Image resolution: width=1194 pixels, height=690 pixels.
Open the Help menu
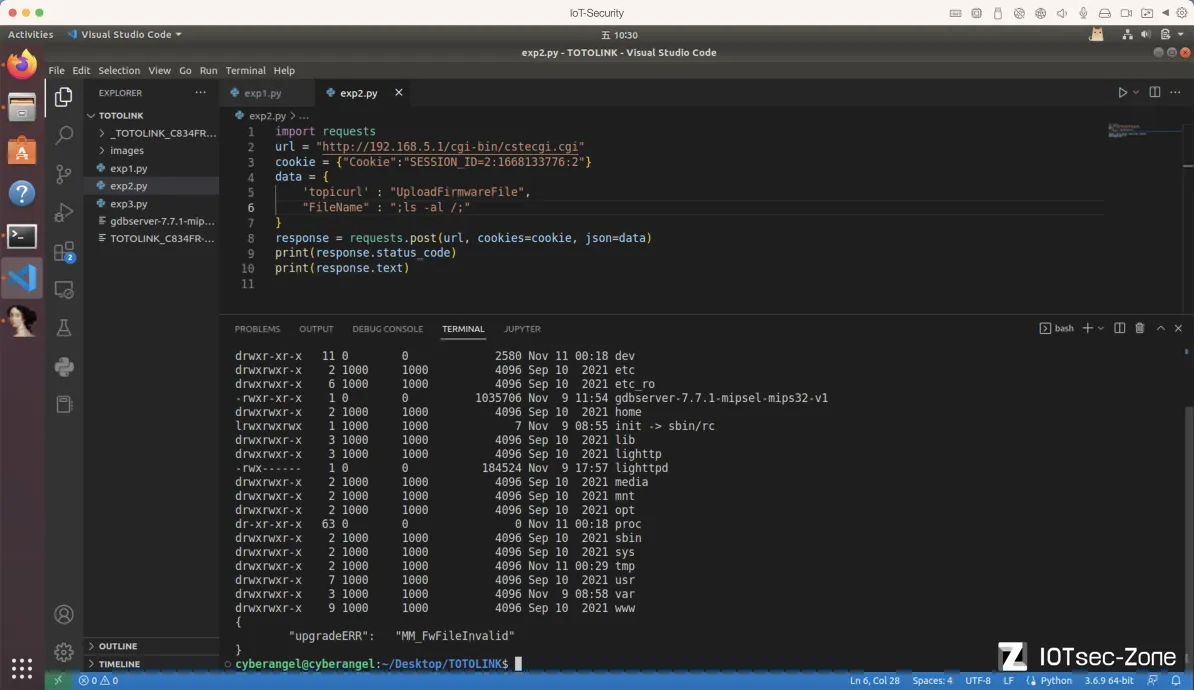(x=284, y=70)
